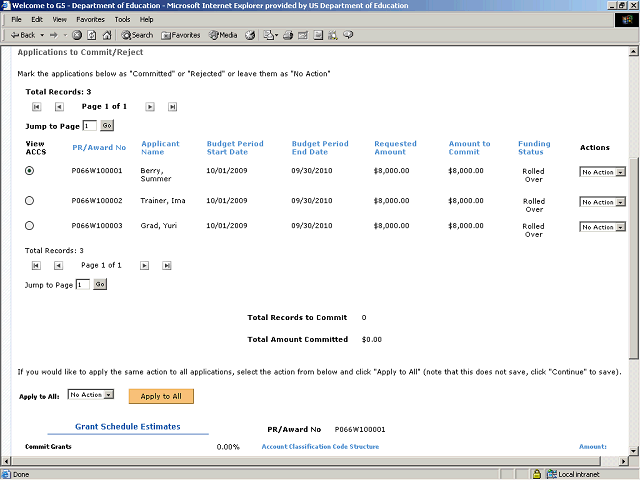Screen dimensions: 640x480
Task: Click the Forward arrow toolbar button
Action: tap(54, 36)
